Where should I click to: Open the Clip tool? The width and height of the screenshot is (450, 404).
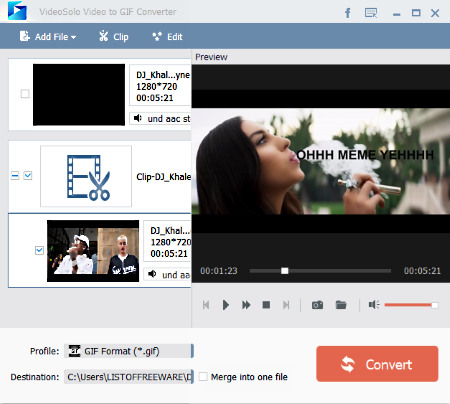click(x=114, y=37)
